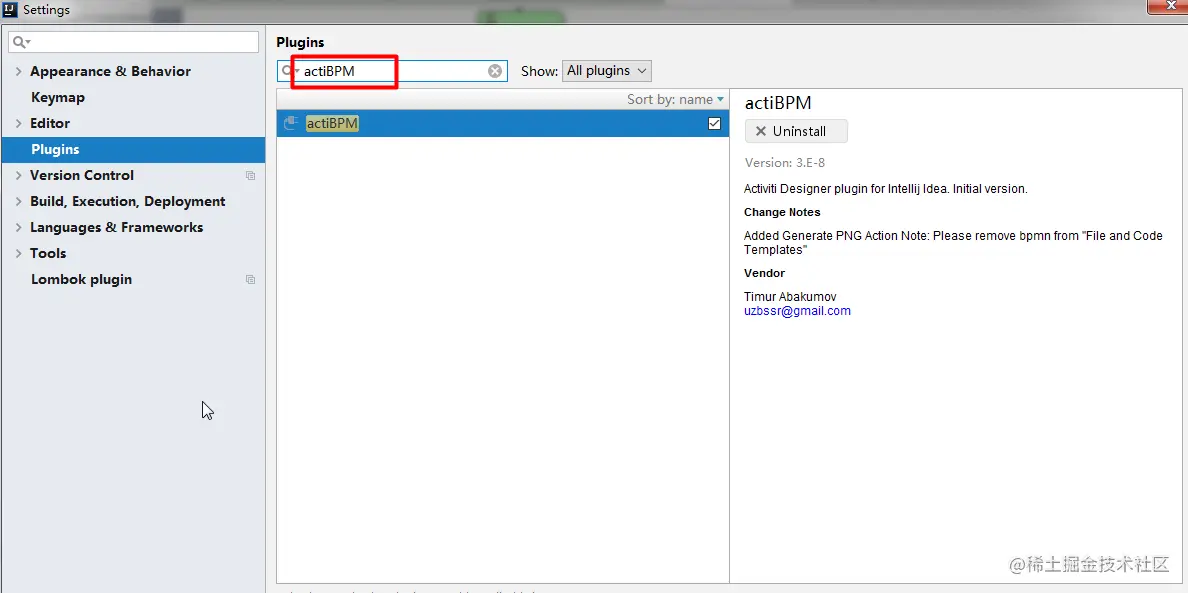Click the project-level icon beside Lombok plugin
The image size is (1188, 593).
click(x=250, y=279)
